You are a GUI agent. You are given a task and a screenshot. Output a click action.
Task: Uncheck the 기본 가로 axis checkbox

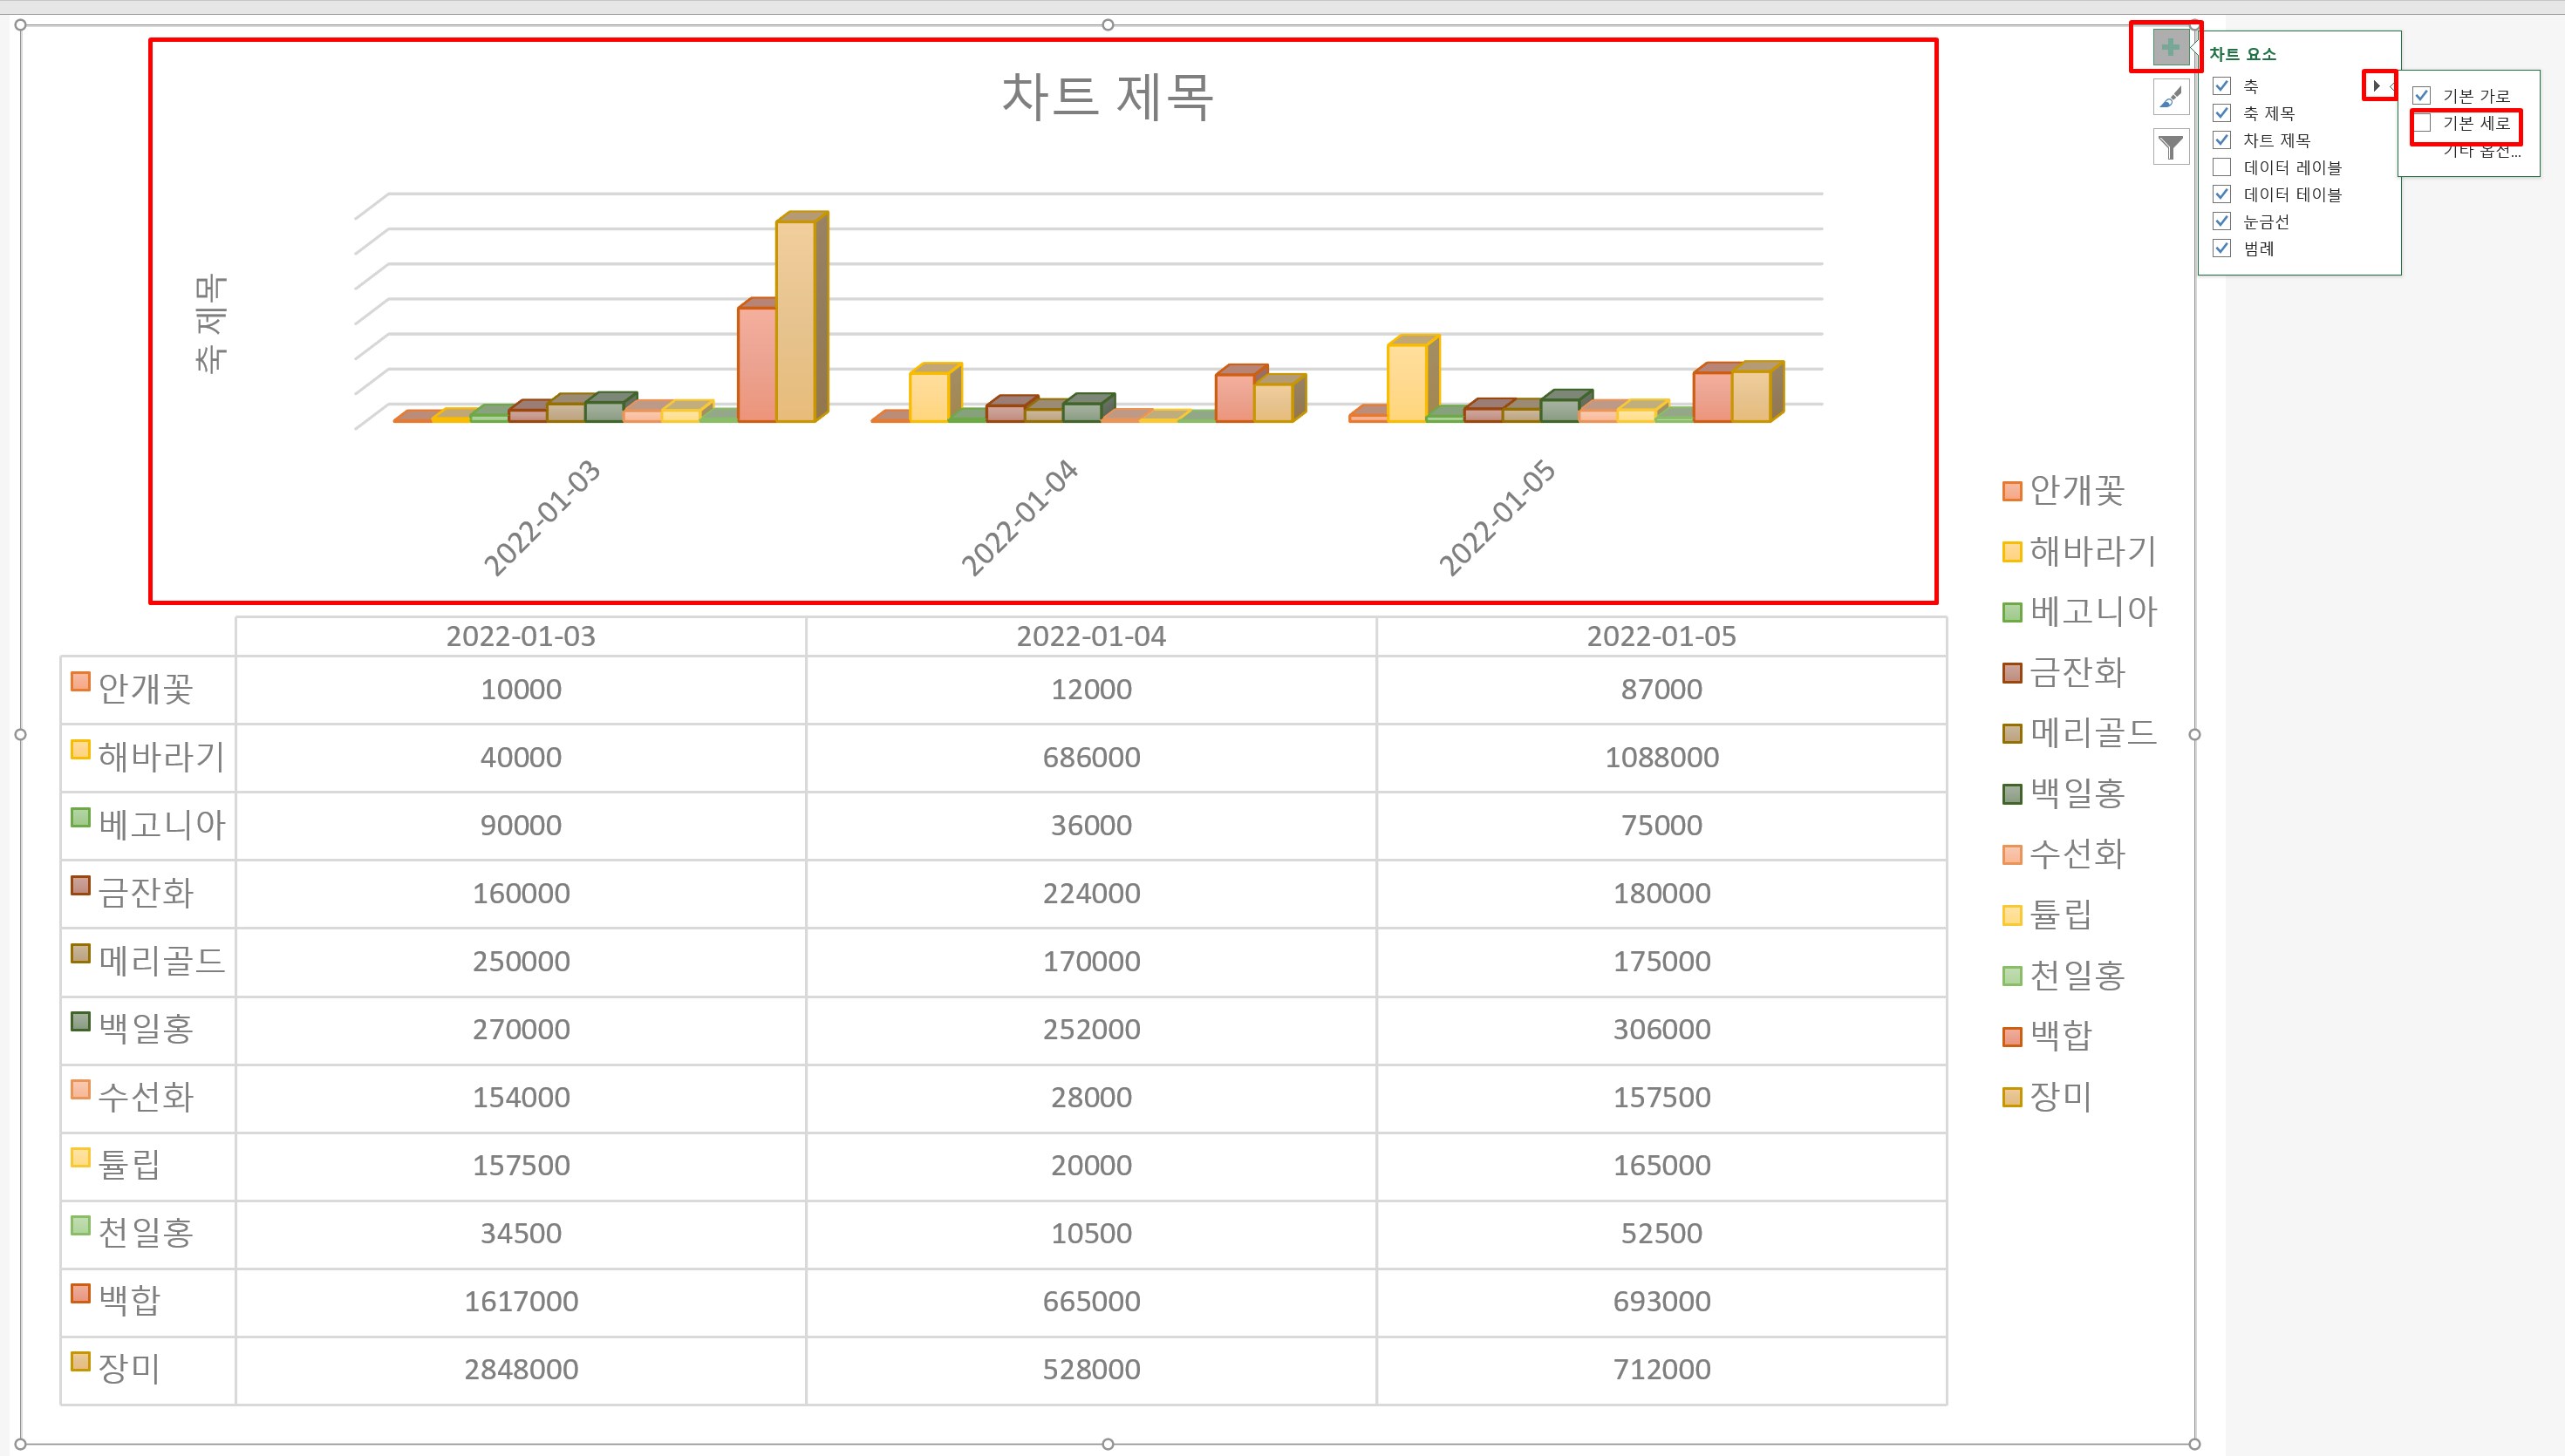tap(2422, 96)
